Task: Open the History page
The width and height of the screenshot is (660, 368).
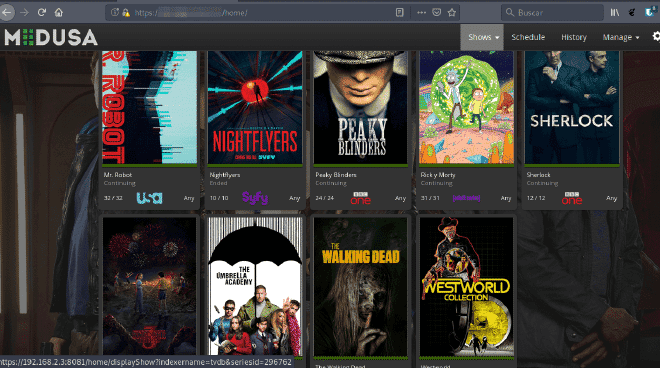Action: (x=574, y=37)
